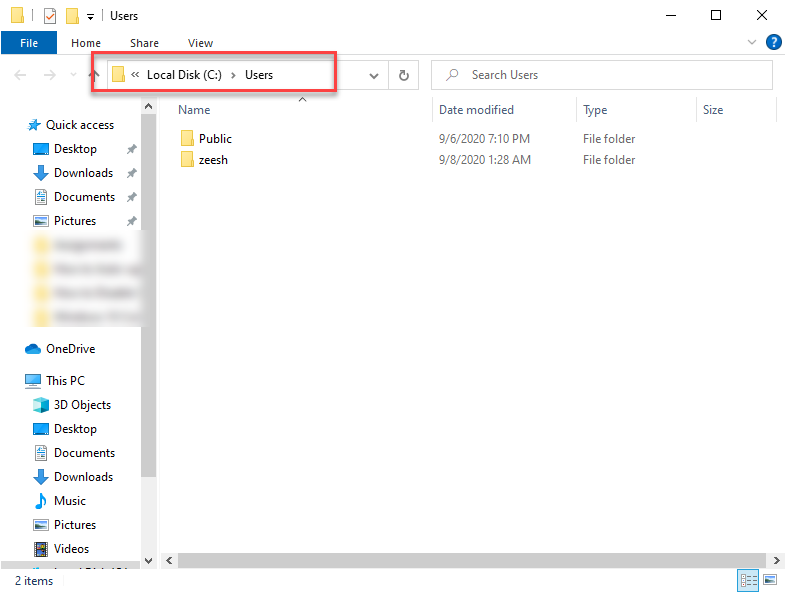Open pinned Downloads under Quick access
This screenshot has width=786, height=593.
[83, 173]
